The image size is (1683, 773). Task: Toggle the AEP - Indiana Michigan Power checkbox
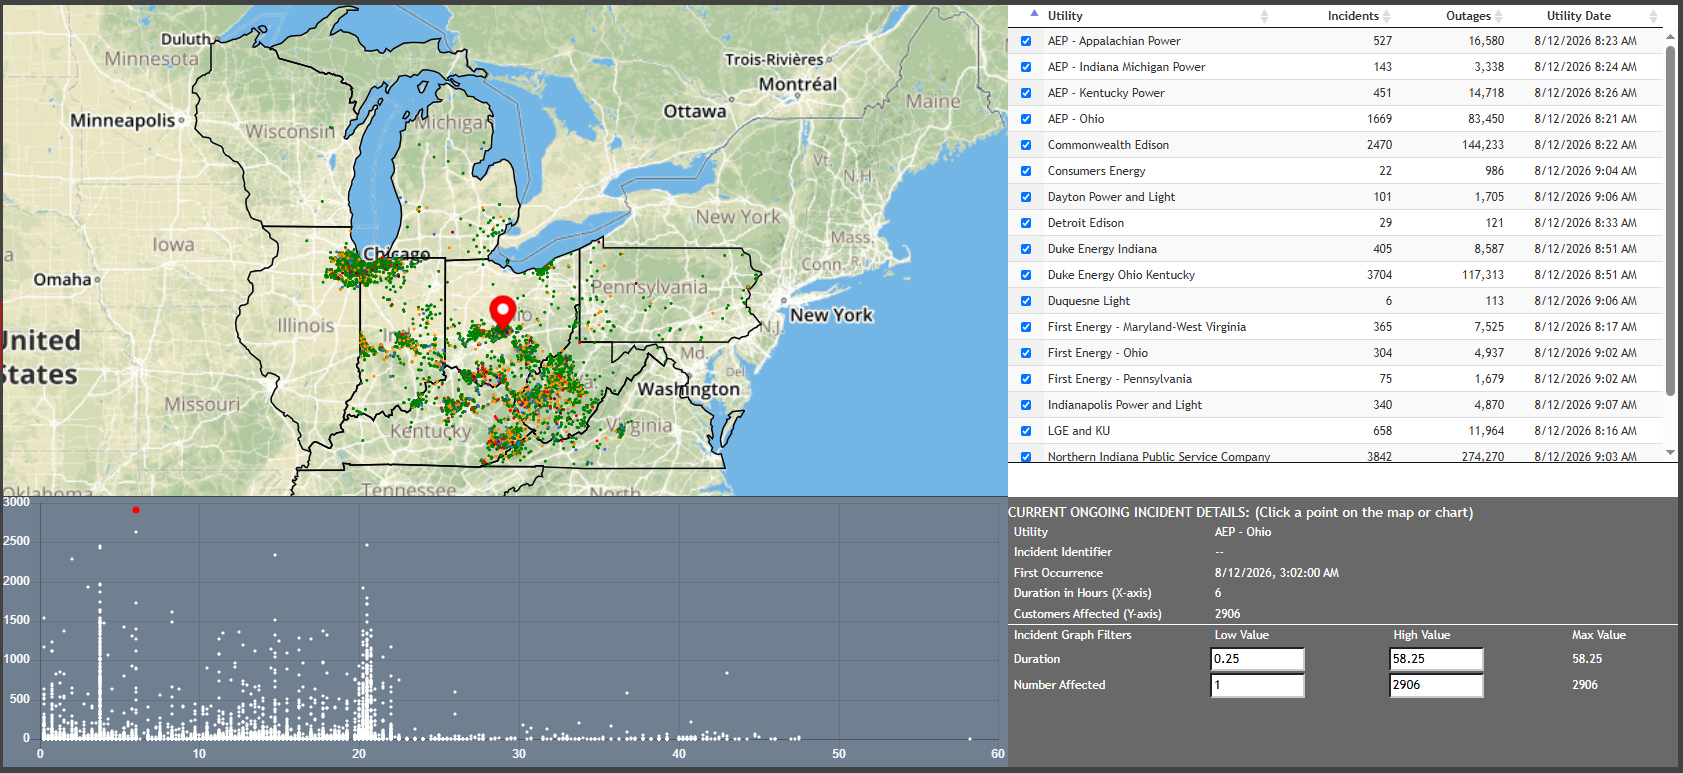[x=1026, y=67]
